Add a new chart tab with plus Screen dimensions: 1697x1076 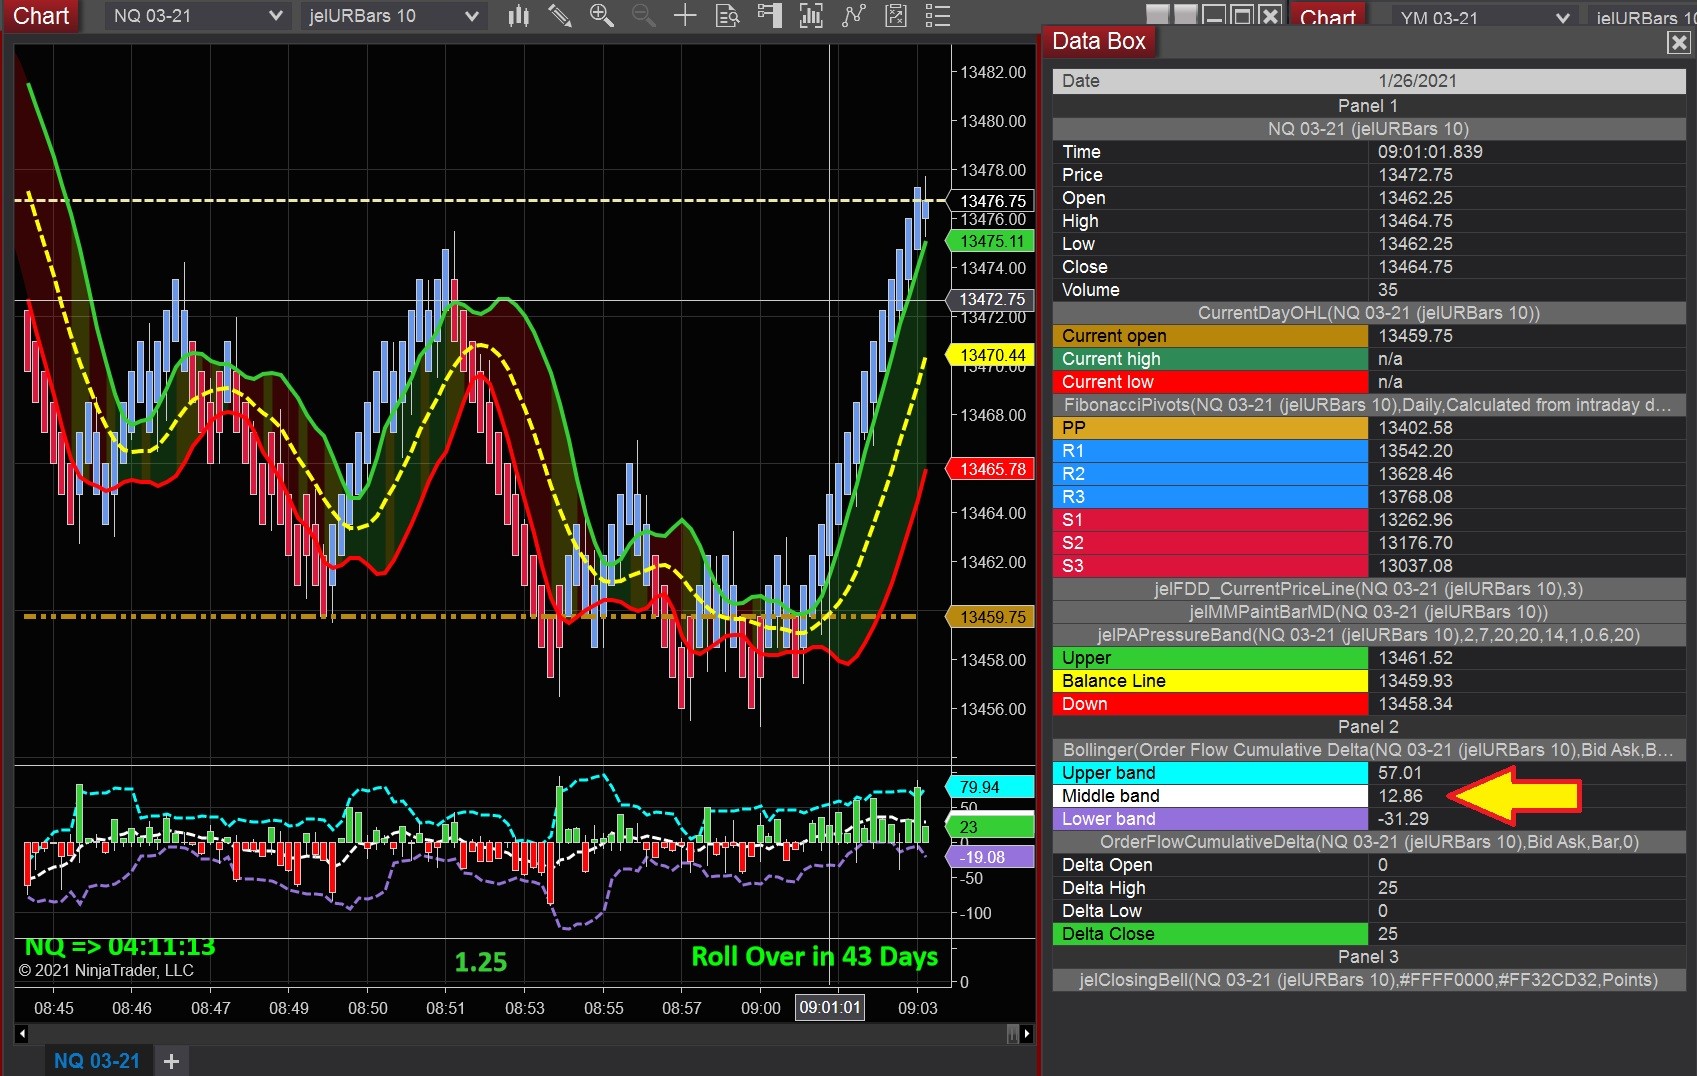pyautogui.click(x=171, y=1061)
